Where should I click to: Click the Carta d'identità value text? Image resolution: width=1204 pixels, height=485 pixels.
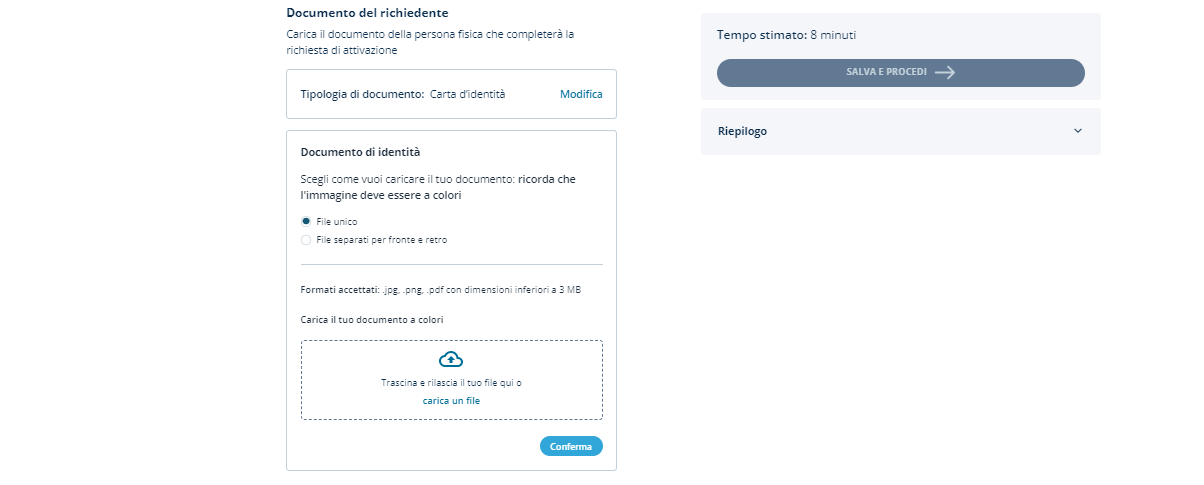[467, 94]
